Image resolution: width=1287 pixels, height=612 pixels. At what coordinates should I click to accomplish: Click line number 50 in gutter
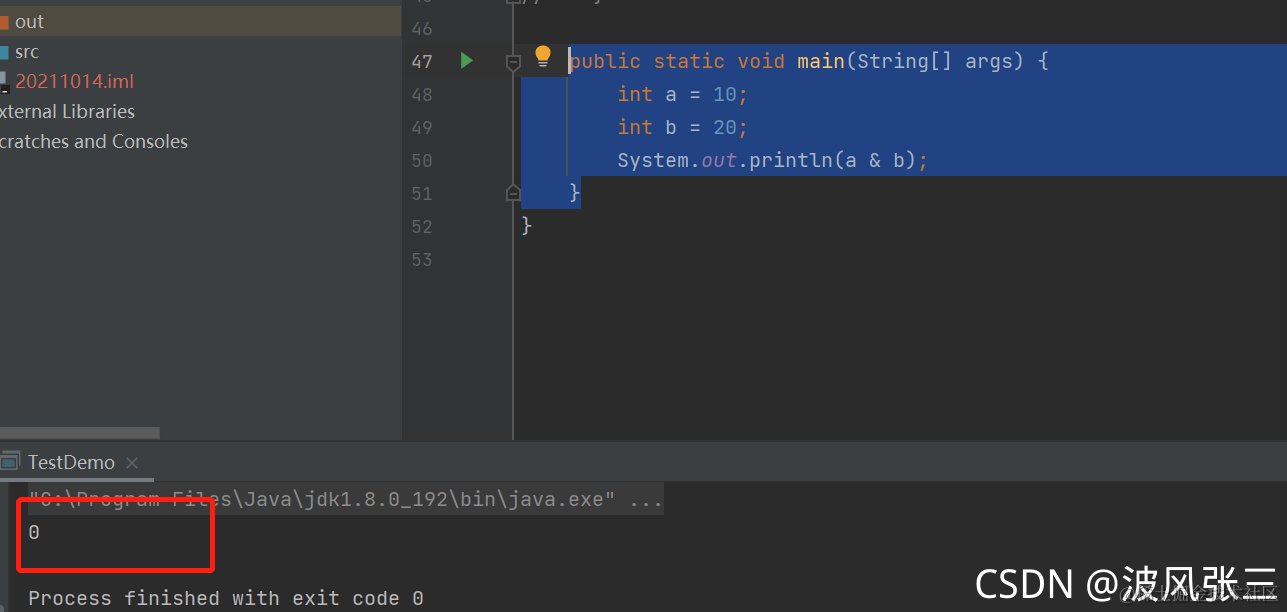(422, 160)
